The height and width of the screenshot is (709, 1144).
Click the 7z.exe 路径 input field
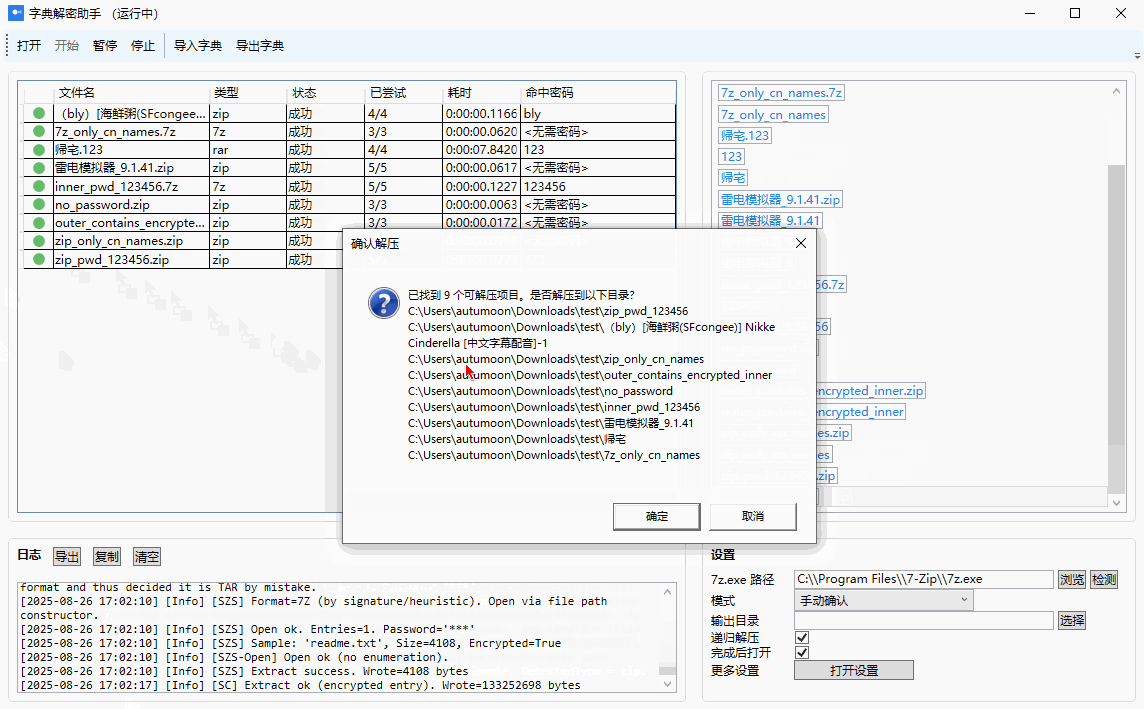click(924, 579)
